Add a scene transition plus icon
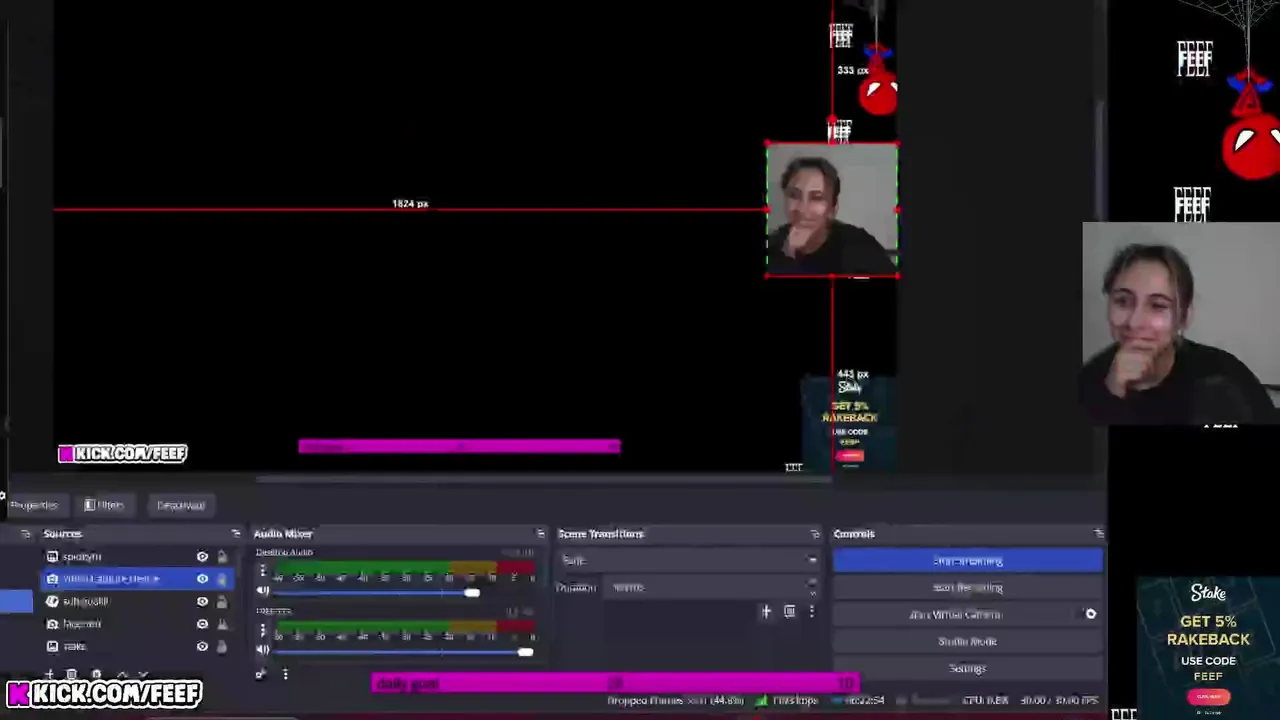1280x720 pixels. point(766,611)
